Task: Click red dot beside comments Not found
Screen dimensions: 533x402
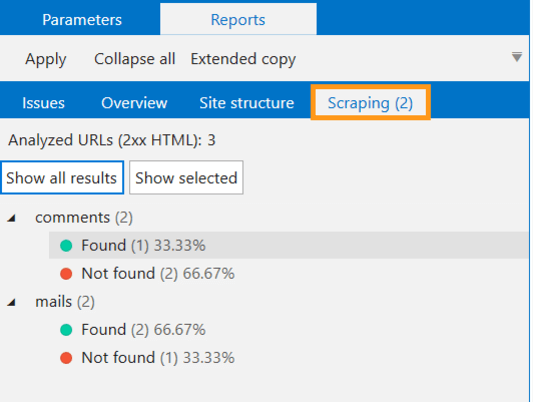Action: click(66, 273)
